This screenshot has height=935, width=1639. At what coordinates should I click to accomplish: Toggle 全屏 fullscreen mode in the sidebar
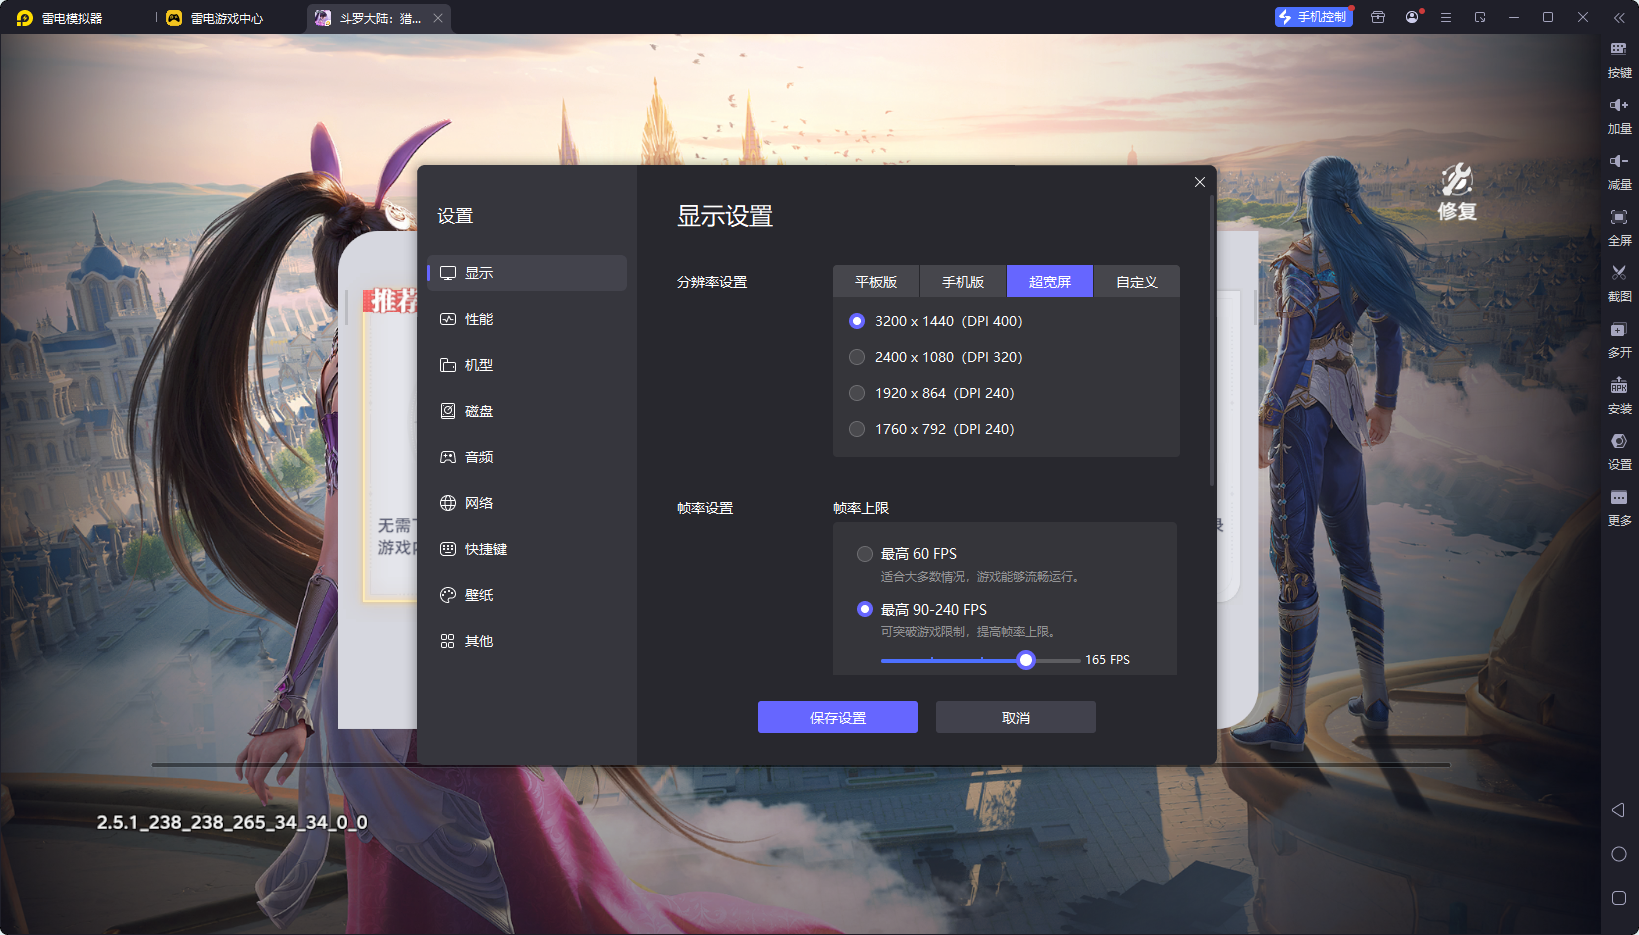click(x=1619, y=227)
